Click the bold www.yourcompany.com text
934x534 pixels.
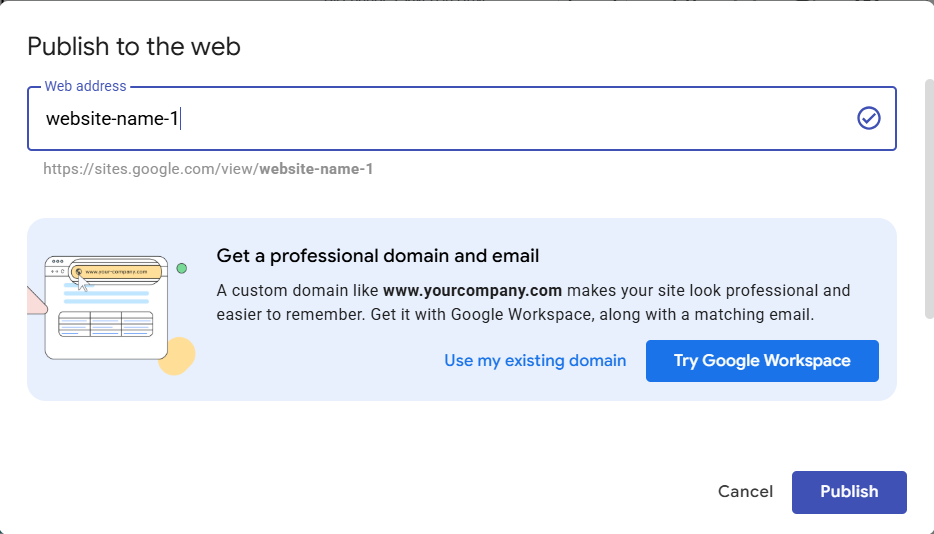click(x=472, y=291)
